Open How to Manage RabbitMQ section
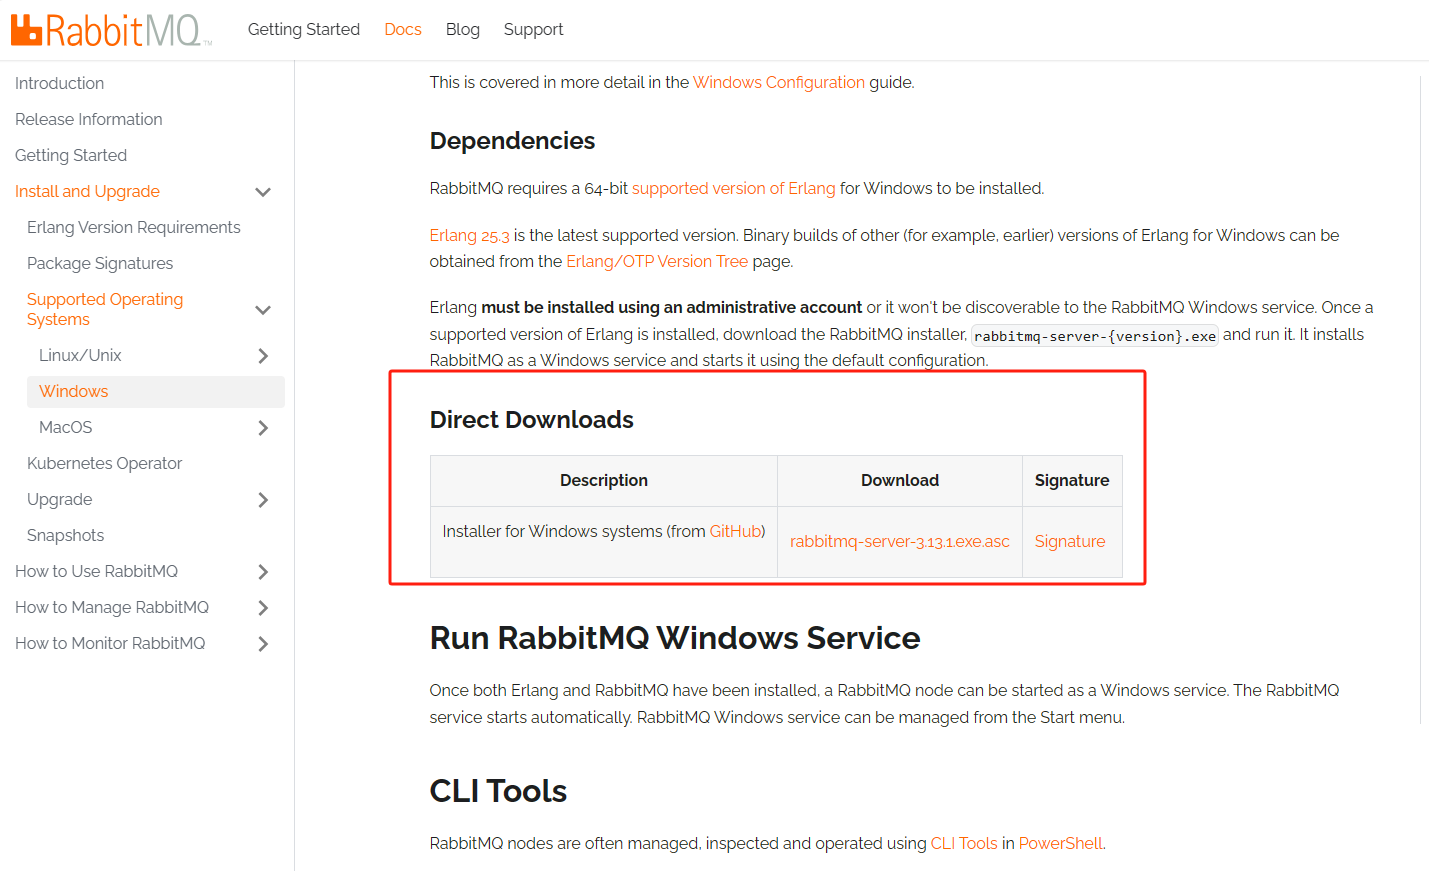The height and width of the screenshot is (871, 1429). pyautogui.click(x=112, y=607)
